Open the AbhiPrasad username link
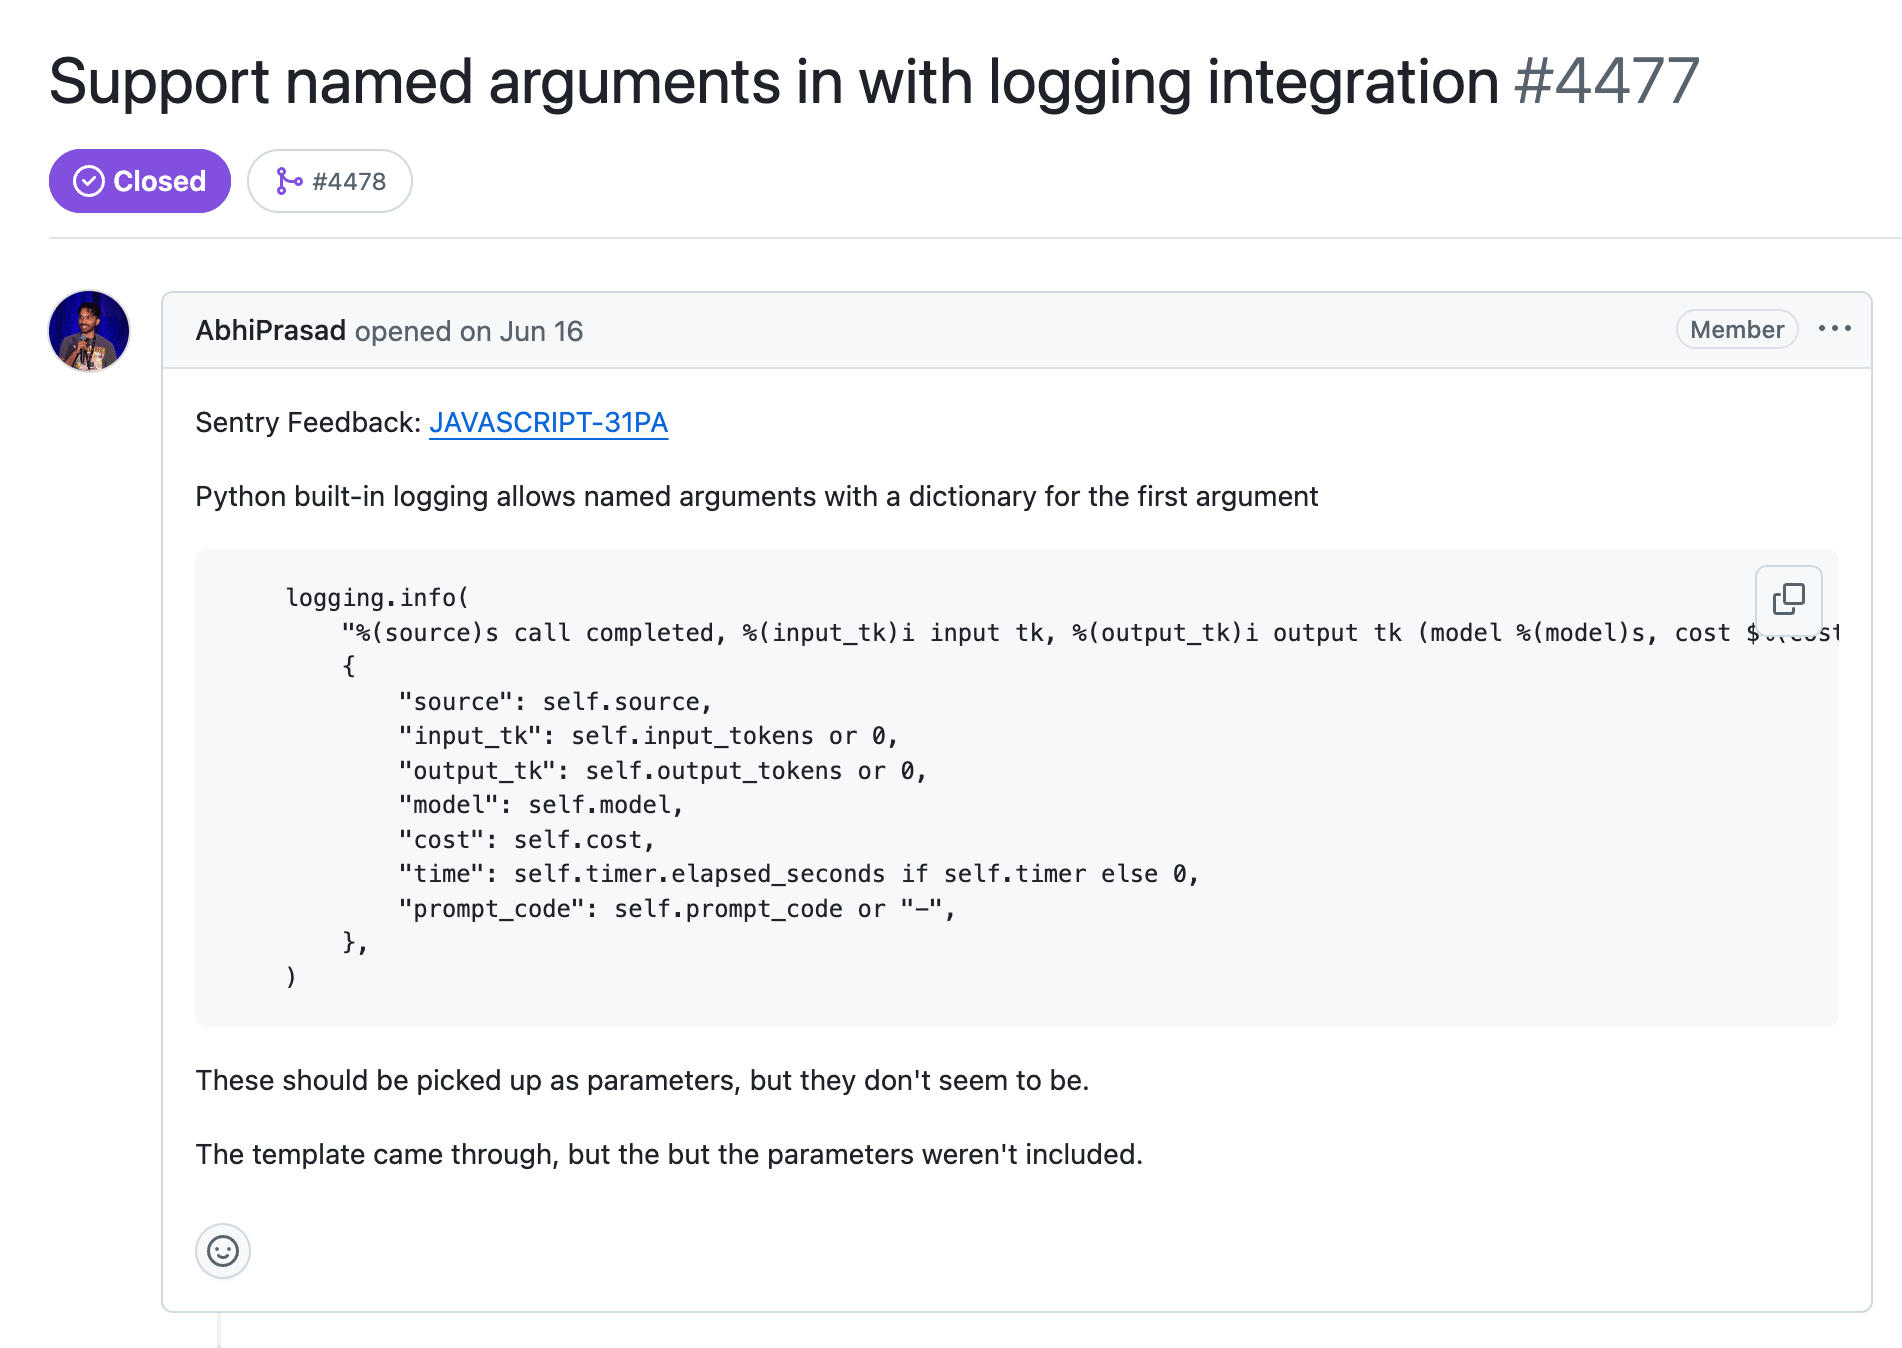Image resolution: width=1902 pixels, height=1348 pixels. pos(270,331)
